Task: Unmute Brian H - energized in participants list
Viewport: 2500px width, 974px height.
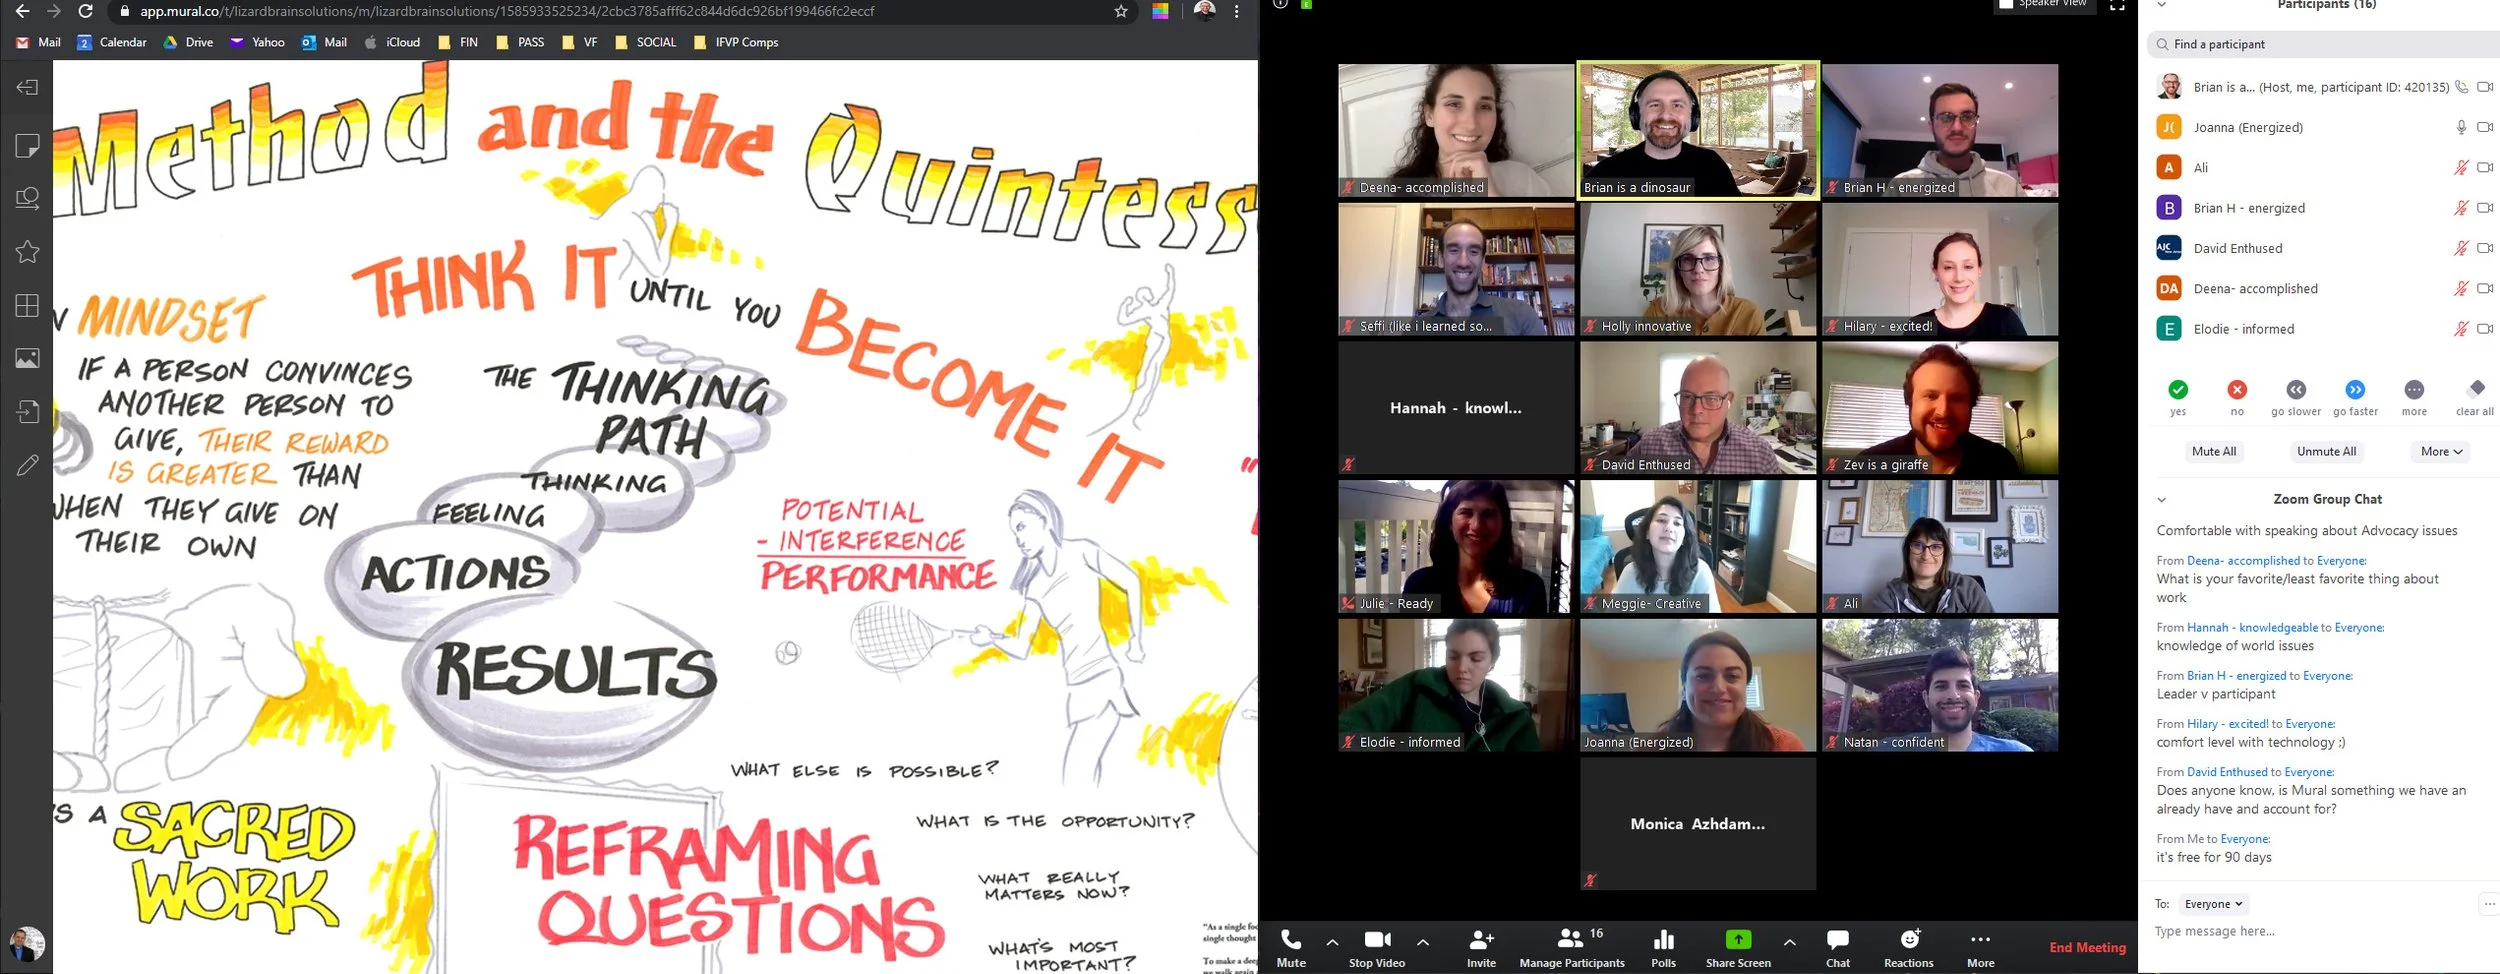Action: point(2461,208)
